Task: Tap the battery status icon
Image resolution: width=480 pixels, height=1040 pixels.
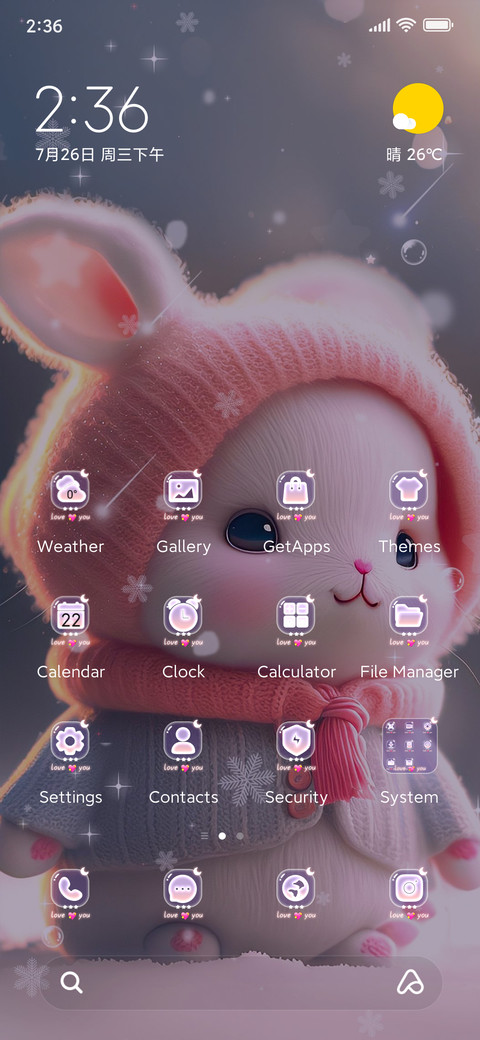Action: point(438,26)
